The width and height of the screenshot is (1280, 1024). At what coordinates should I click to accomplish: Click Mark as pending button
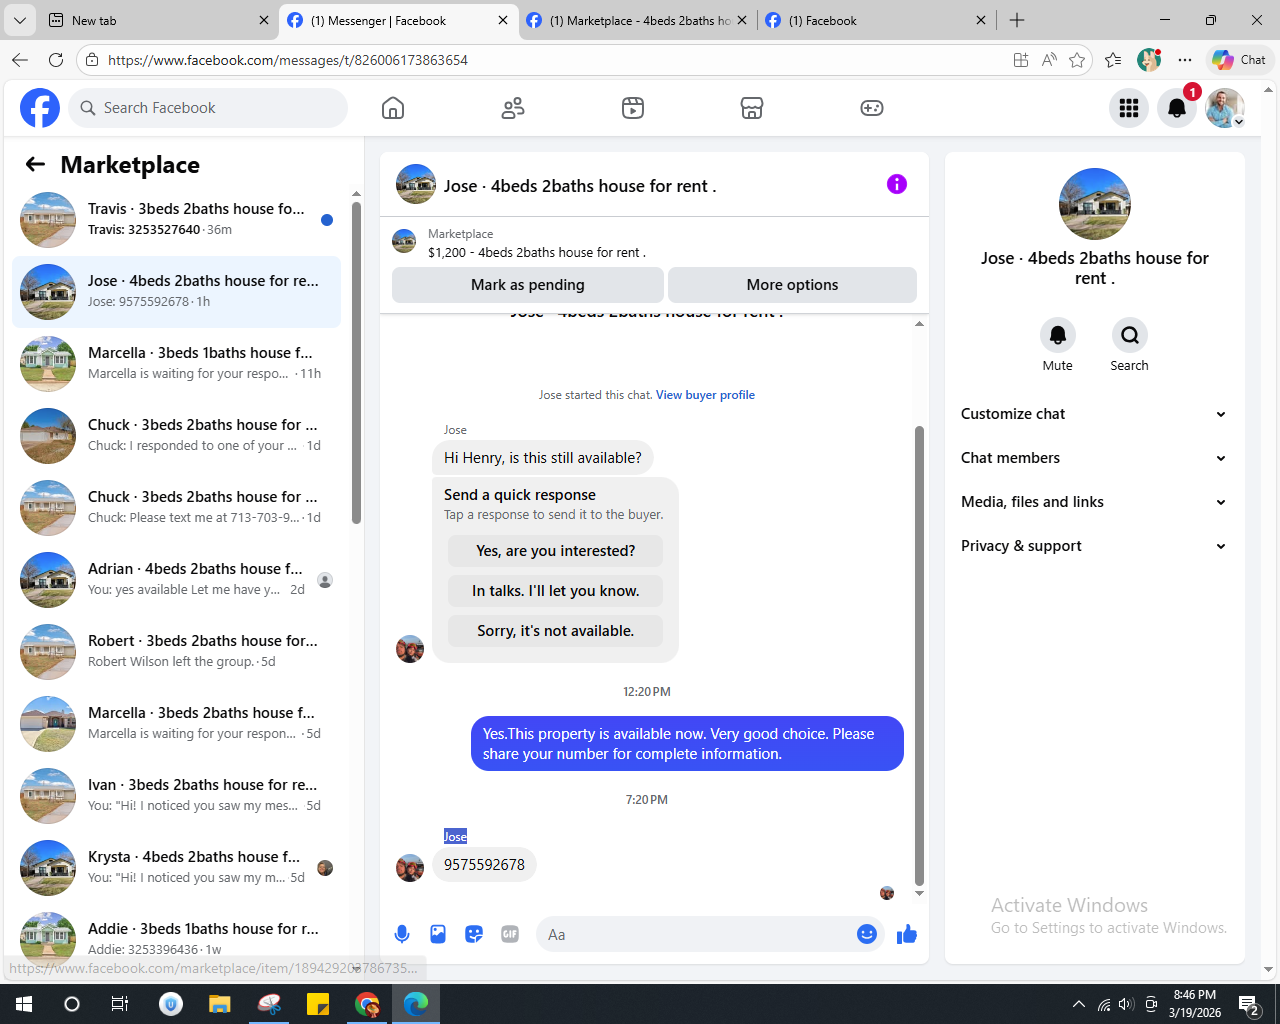tap(527, 285)
